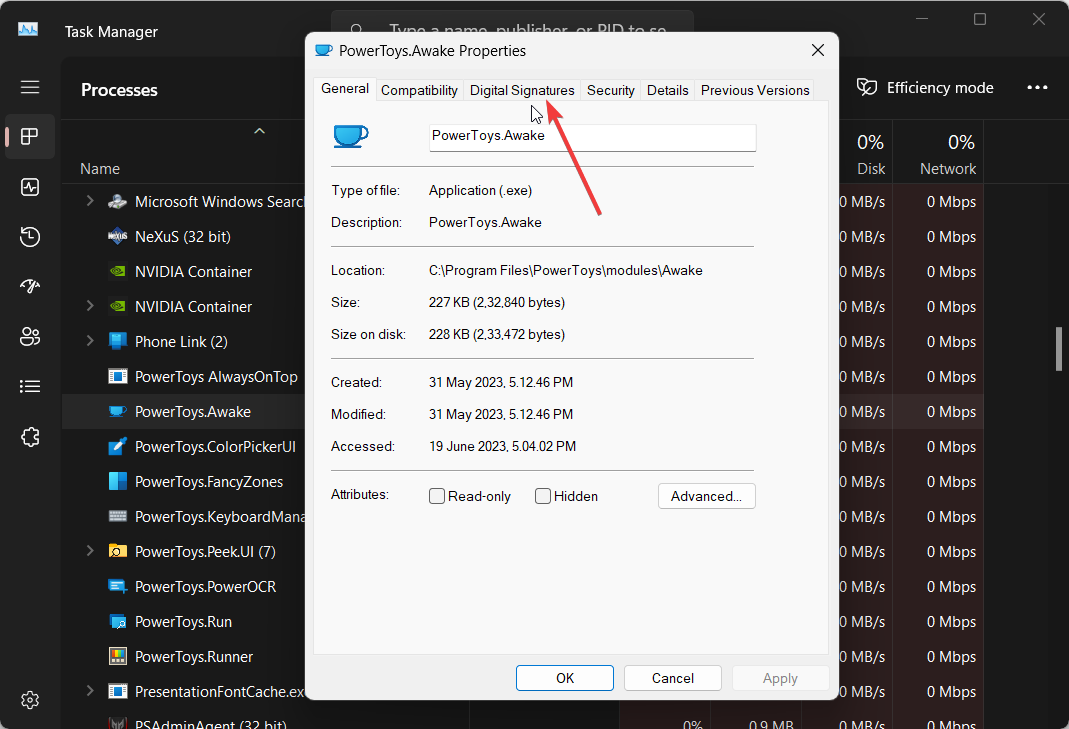Switch to the General tab
This screenshot has height=729, width=1069.
(345, 89)
